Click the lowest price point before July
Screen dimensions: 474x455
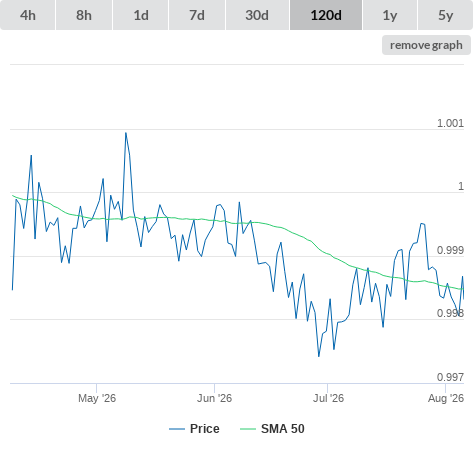(319, 356)
